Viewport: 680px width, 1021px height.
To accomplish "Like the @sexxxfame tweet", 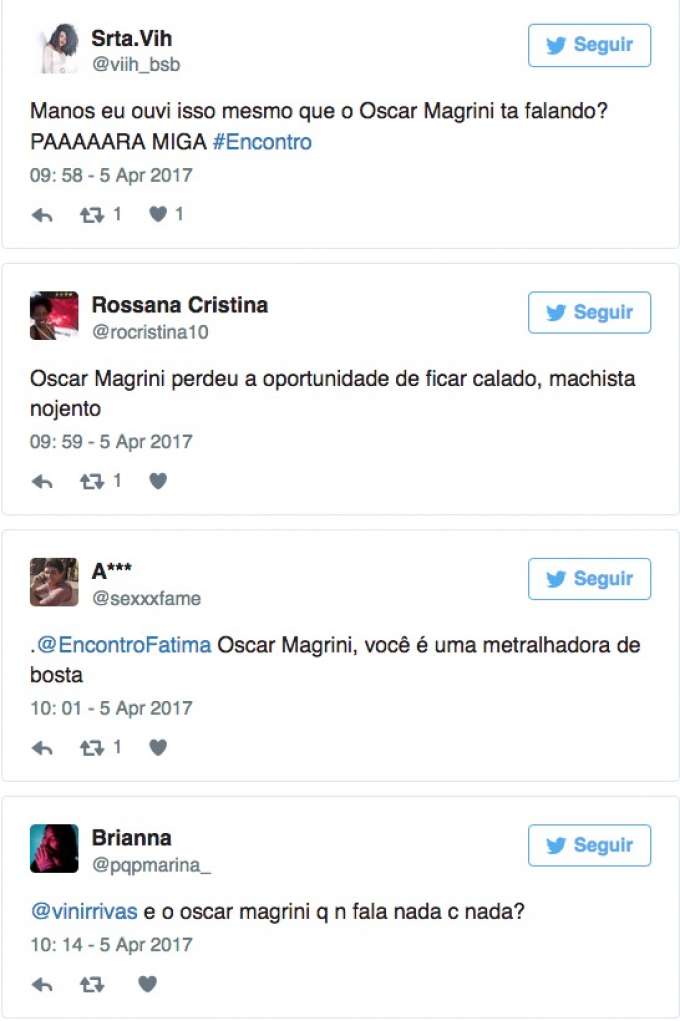I will 158,748.
